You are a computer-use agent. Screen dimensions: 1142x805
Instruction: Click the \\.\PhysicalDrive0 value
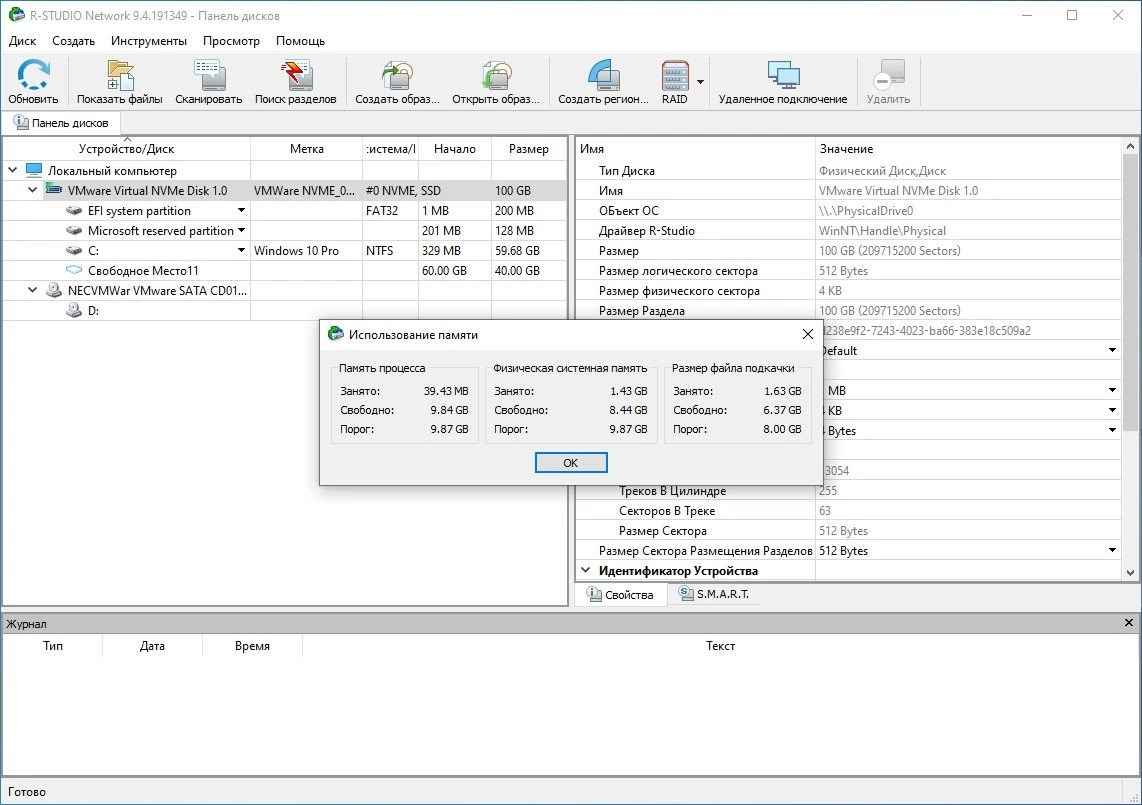coord(866,211)
